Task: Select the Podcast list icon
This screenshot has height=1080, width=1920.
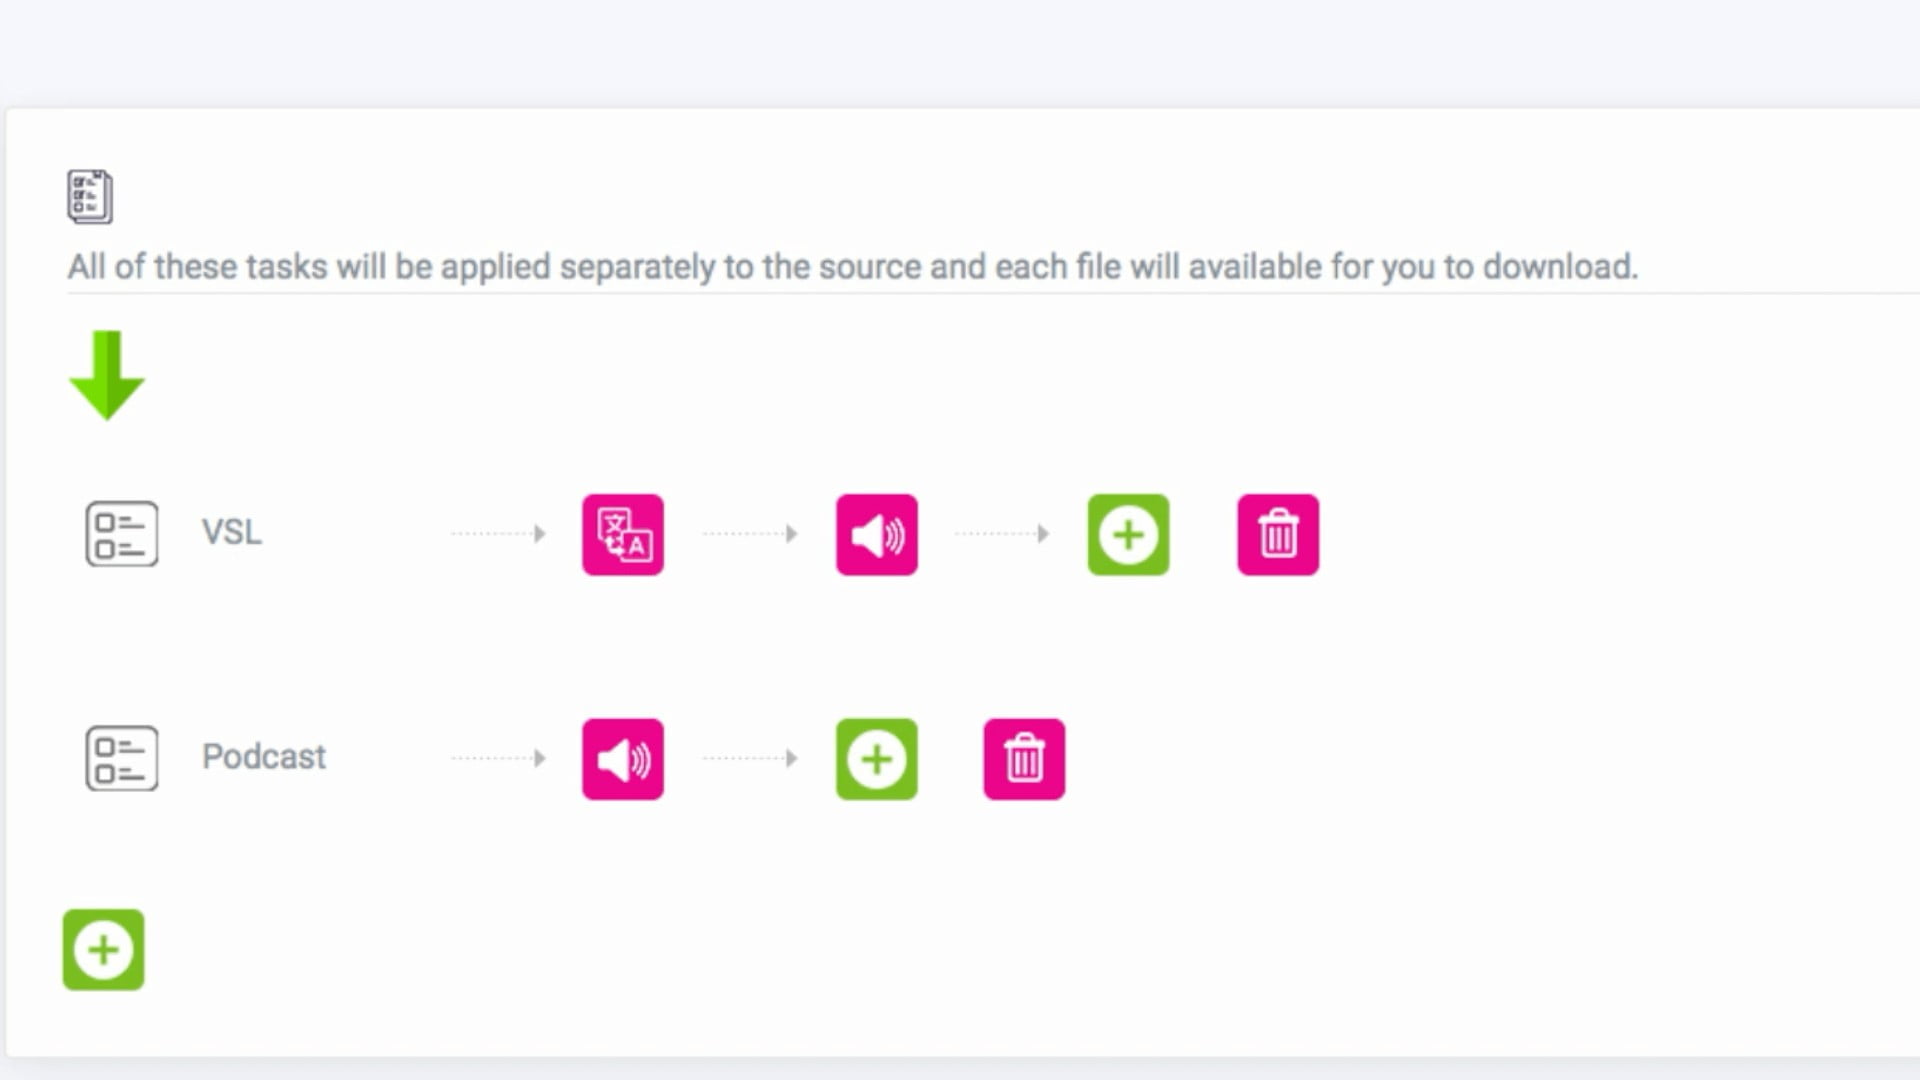Action: pyautogui.click(x=122, y=758)
